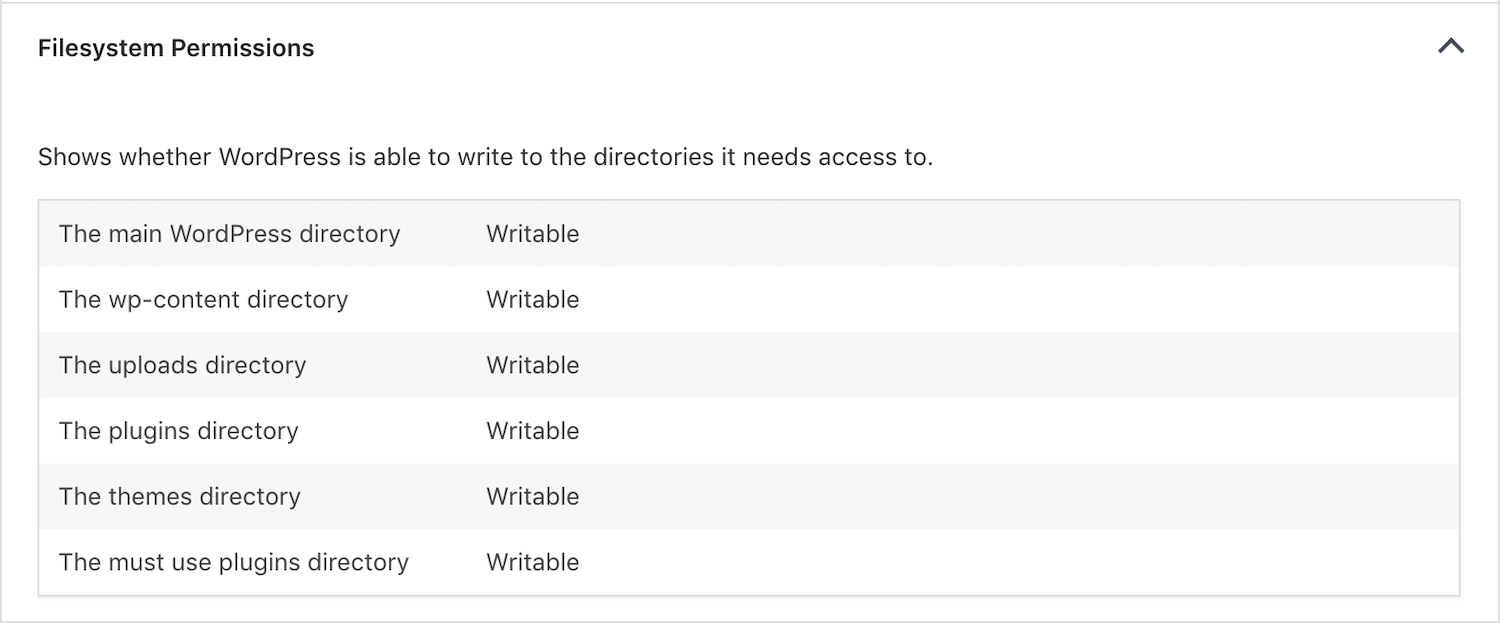Click Writable next to wp-content directory
1500x623 pixels.
click(x=532, y=299)
